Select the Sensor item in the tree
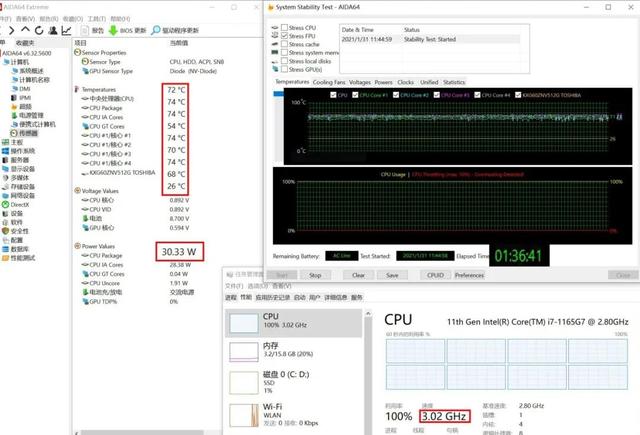 [x=26, y=133]
